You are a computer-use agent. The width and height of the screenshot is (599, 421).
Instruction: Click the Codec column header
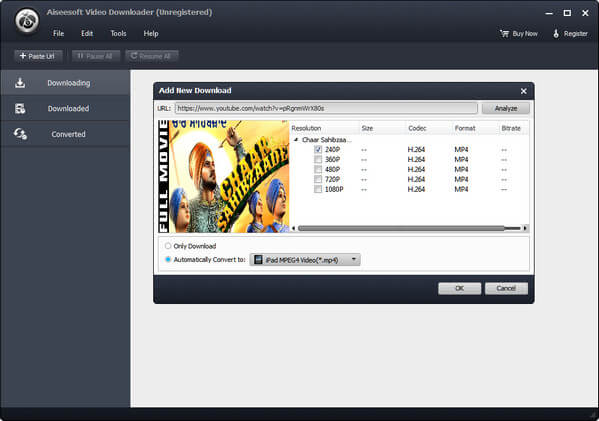click(429, 128)
